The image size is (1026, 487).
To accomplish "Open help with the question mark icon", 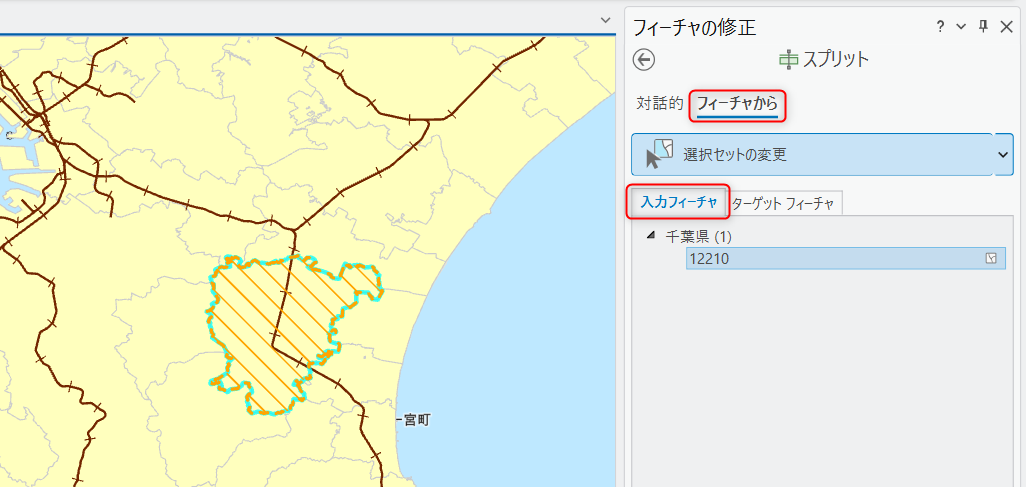I will (x=940, y=27).
